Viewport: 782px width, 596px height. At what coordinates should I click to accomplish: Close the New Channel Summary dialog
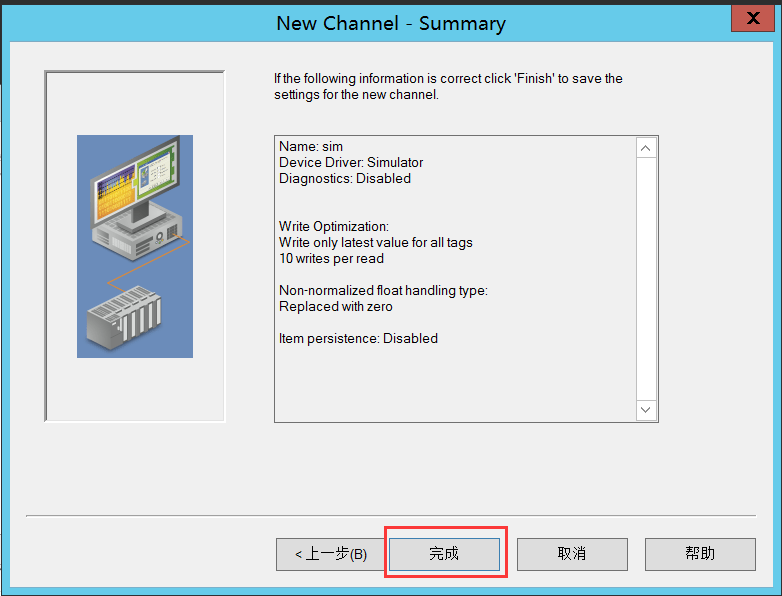coord(751,18)
